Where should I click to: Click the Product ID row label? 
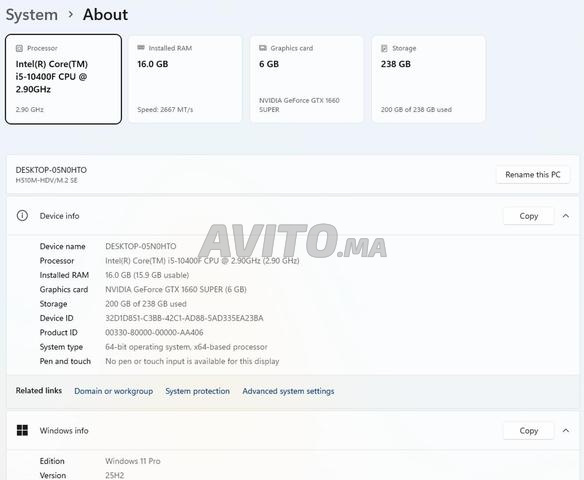58,333
